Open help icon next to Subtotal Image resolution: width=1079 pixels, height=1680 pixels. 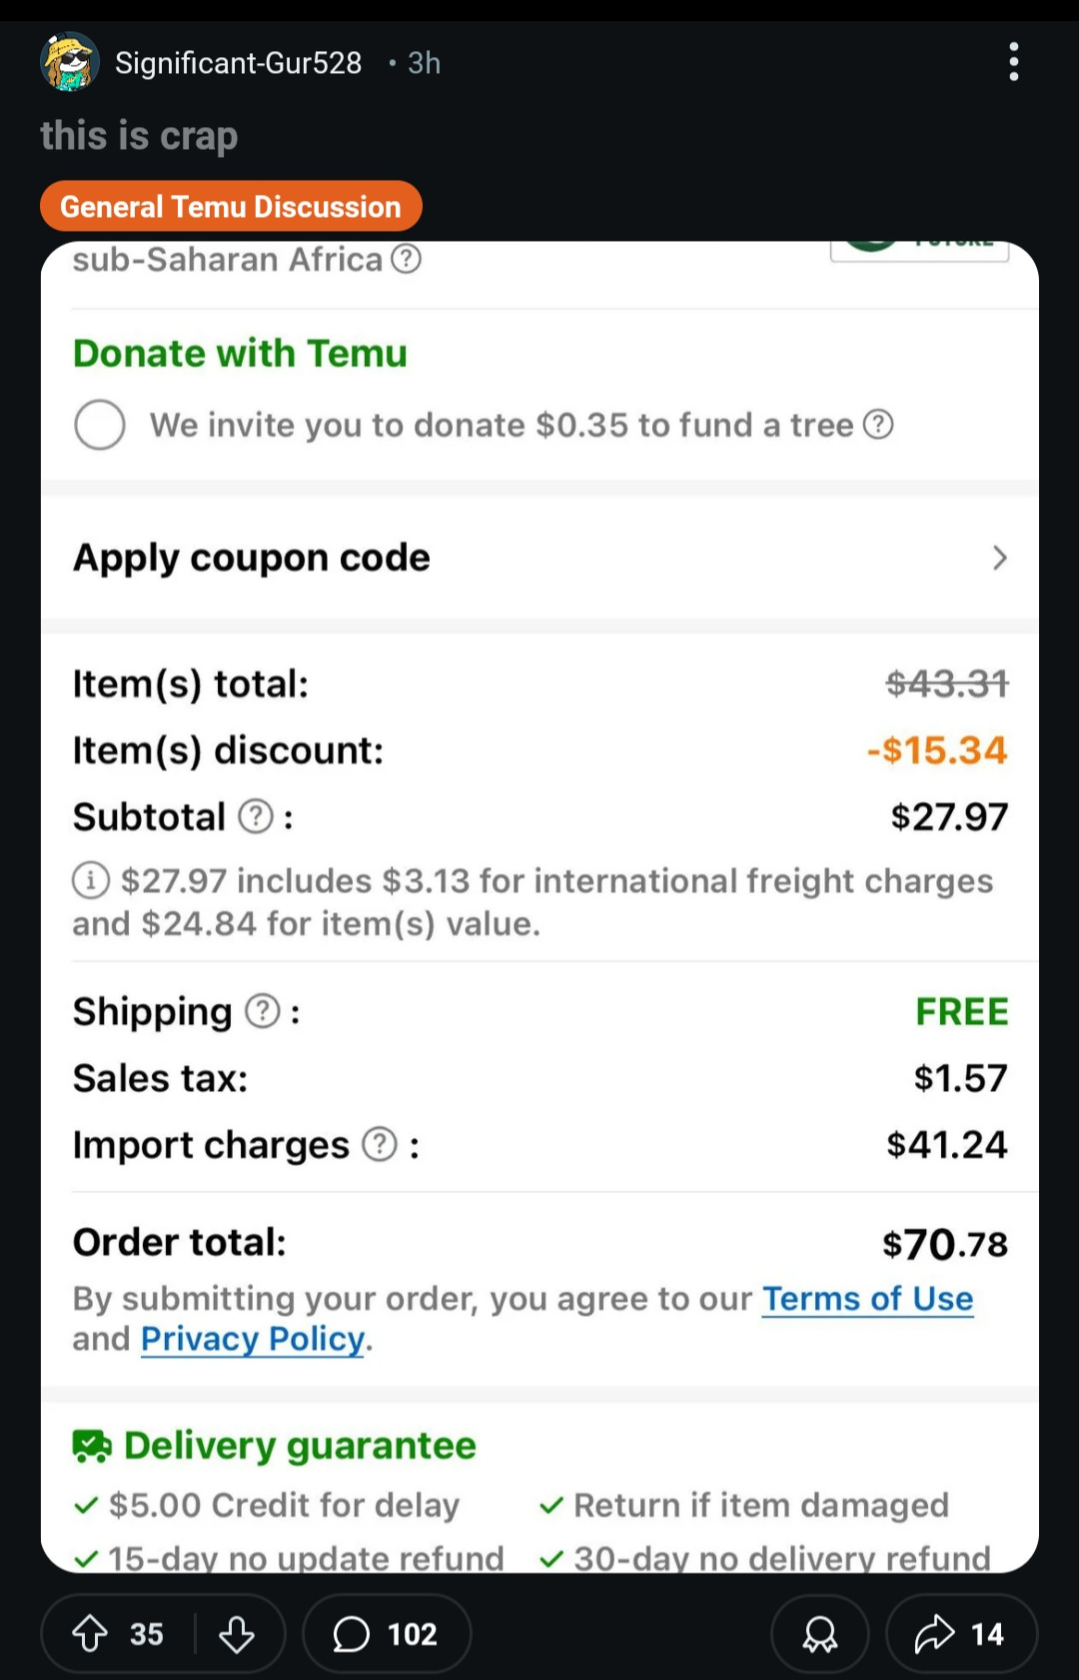point(256,817)
